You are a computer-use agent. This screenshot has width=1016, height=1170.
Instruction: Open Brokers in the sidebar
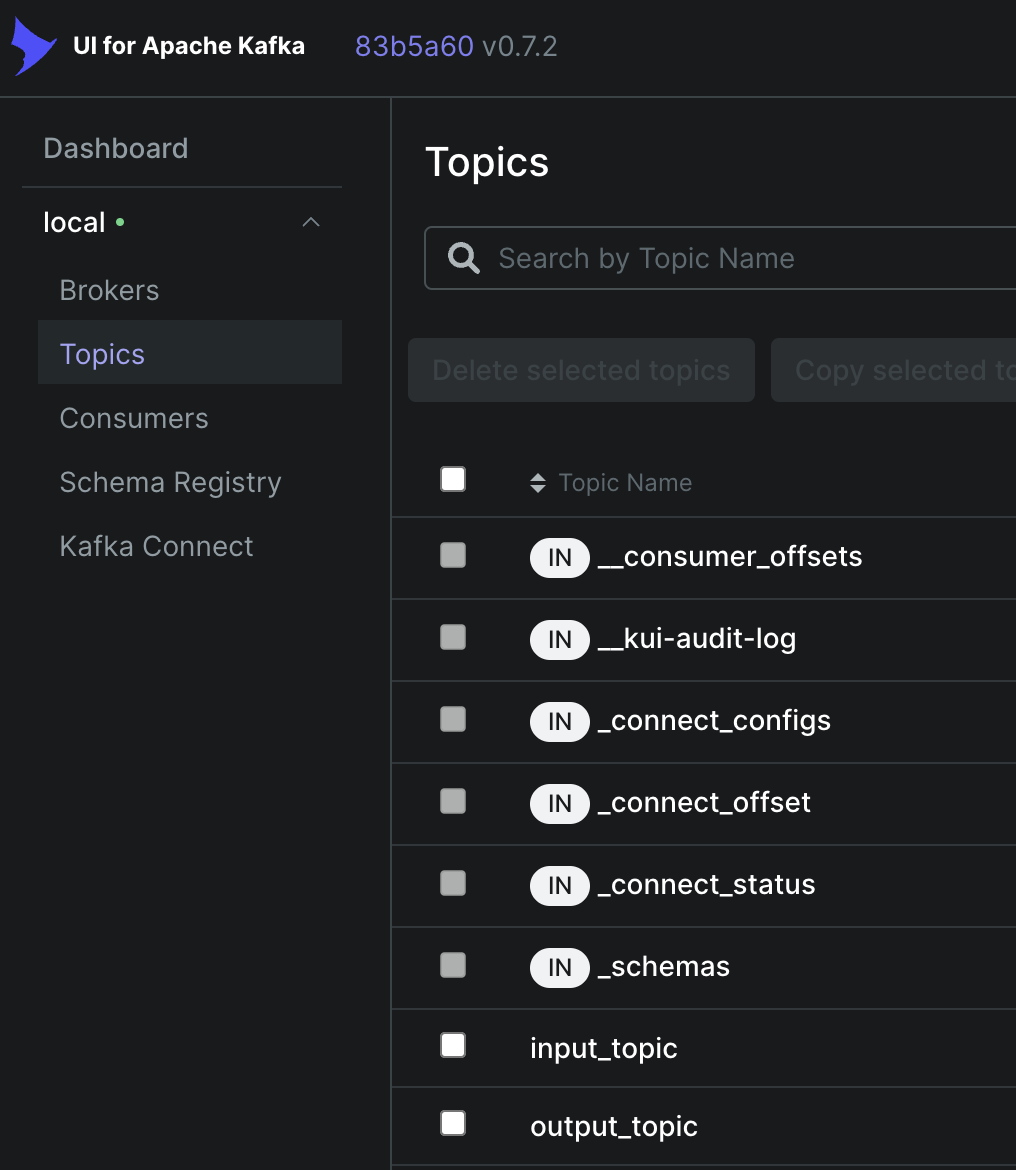tap(109, 290)
